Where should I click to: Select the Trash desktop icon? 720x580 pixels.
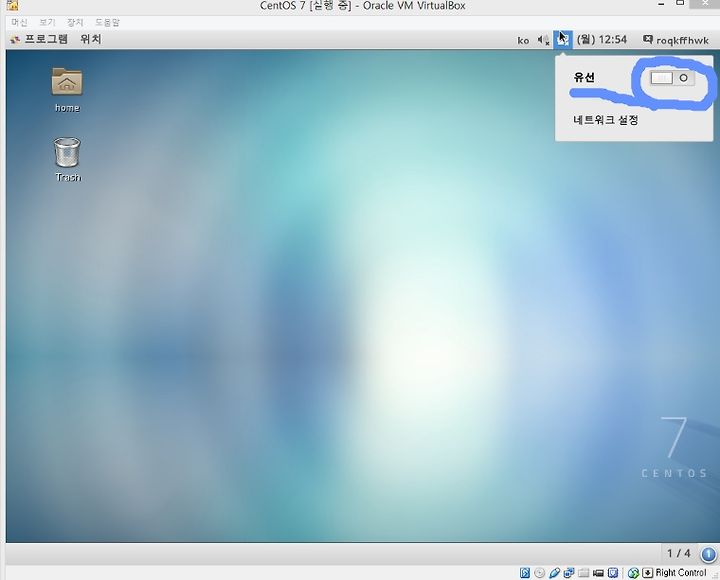(x=68, y=159)
